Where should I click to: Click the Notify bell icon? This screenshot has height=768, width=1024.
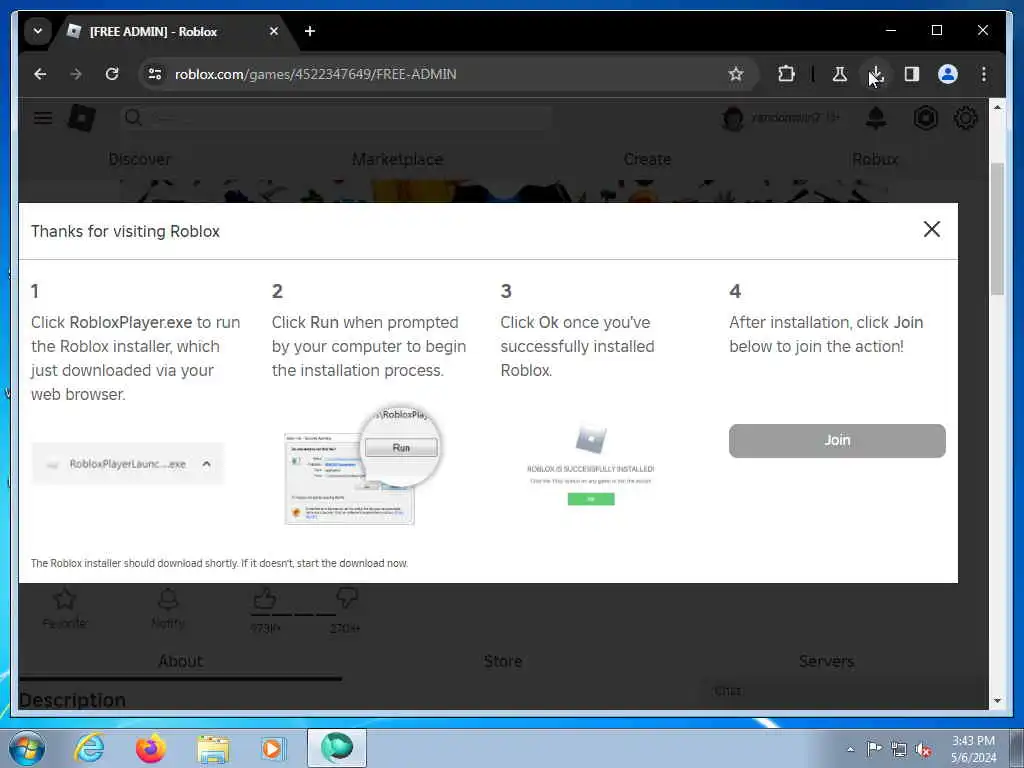[167, 599]
